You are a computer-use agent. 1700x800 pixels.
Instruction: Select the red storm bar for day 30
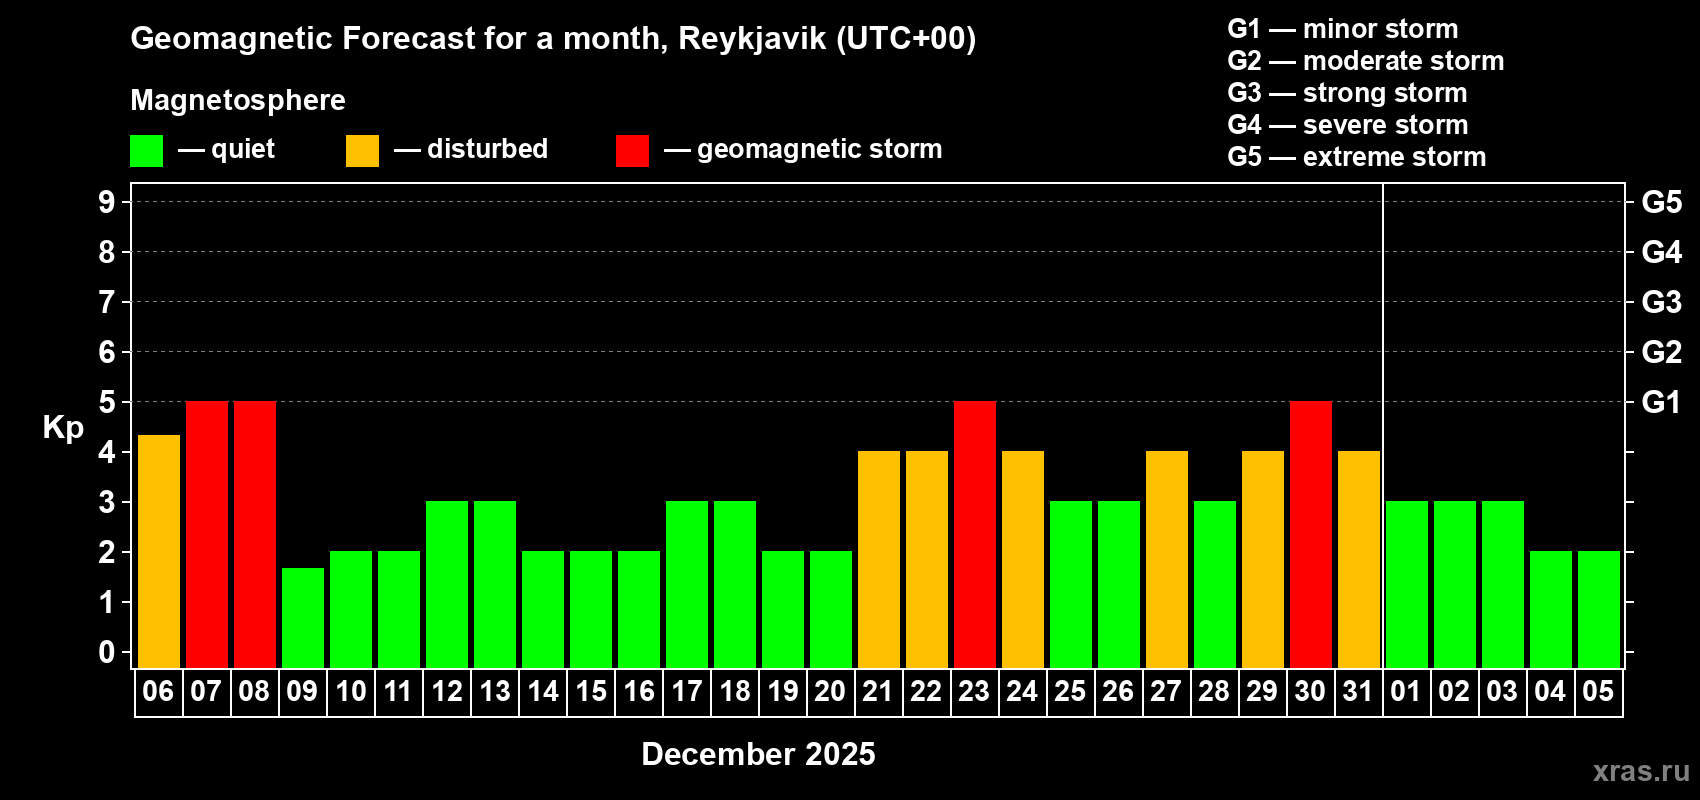coord(1311,535)
